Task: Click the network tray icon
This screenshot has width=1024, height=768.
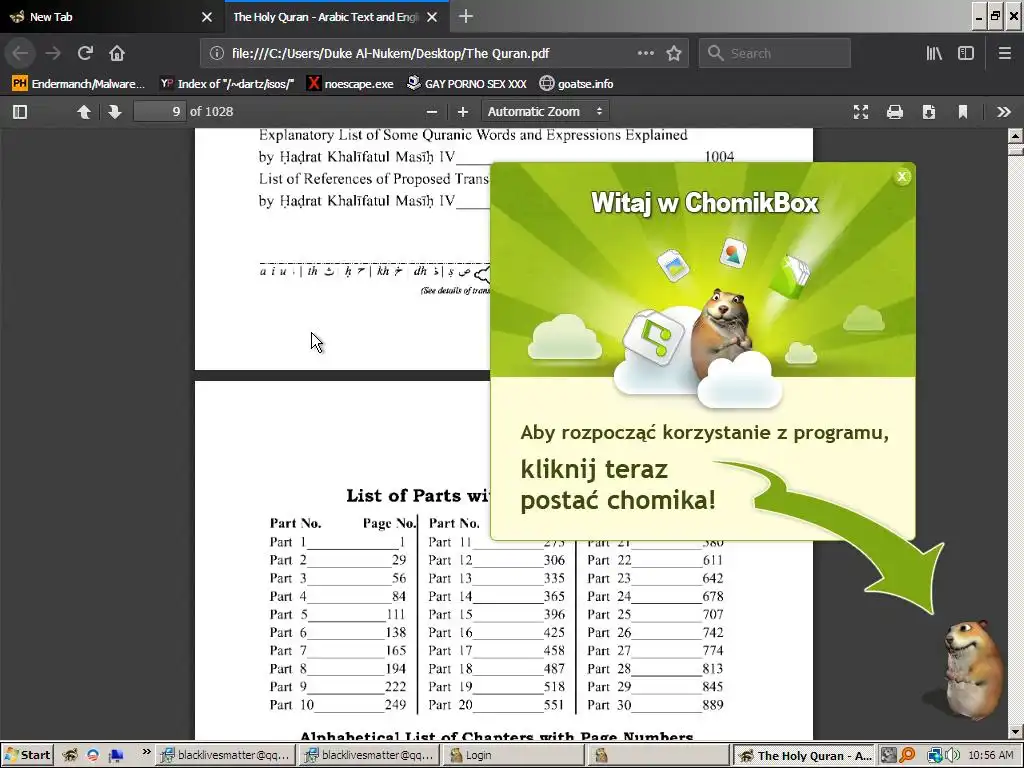Action: 935,755
